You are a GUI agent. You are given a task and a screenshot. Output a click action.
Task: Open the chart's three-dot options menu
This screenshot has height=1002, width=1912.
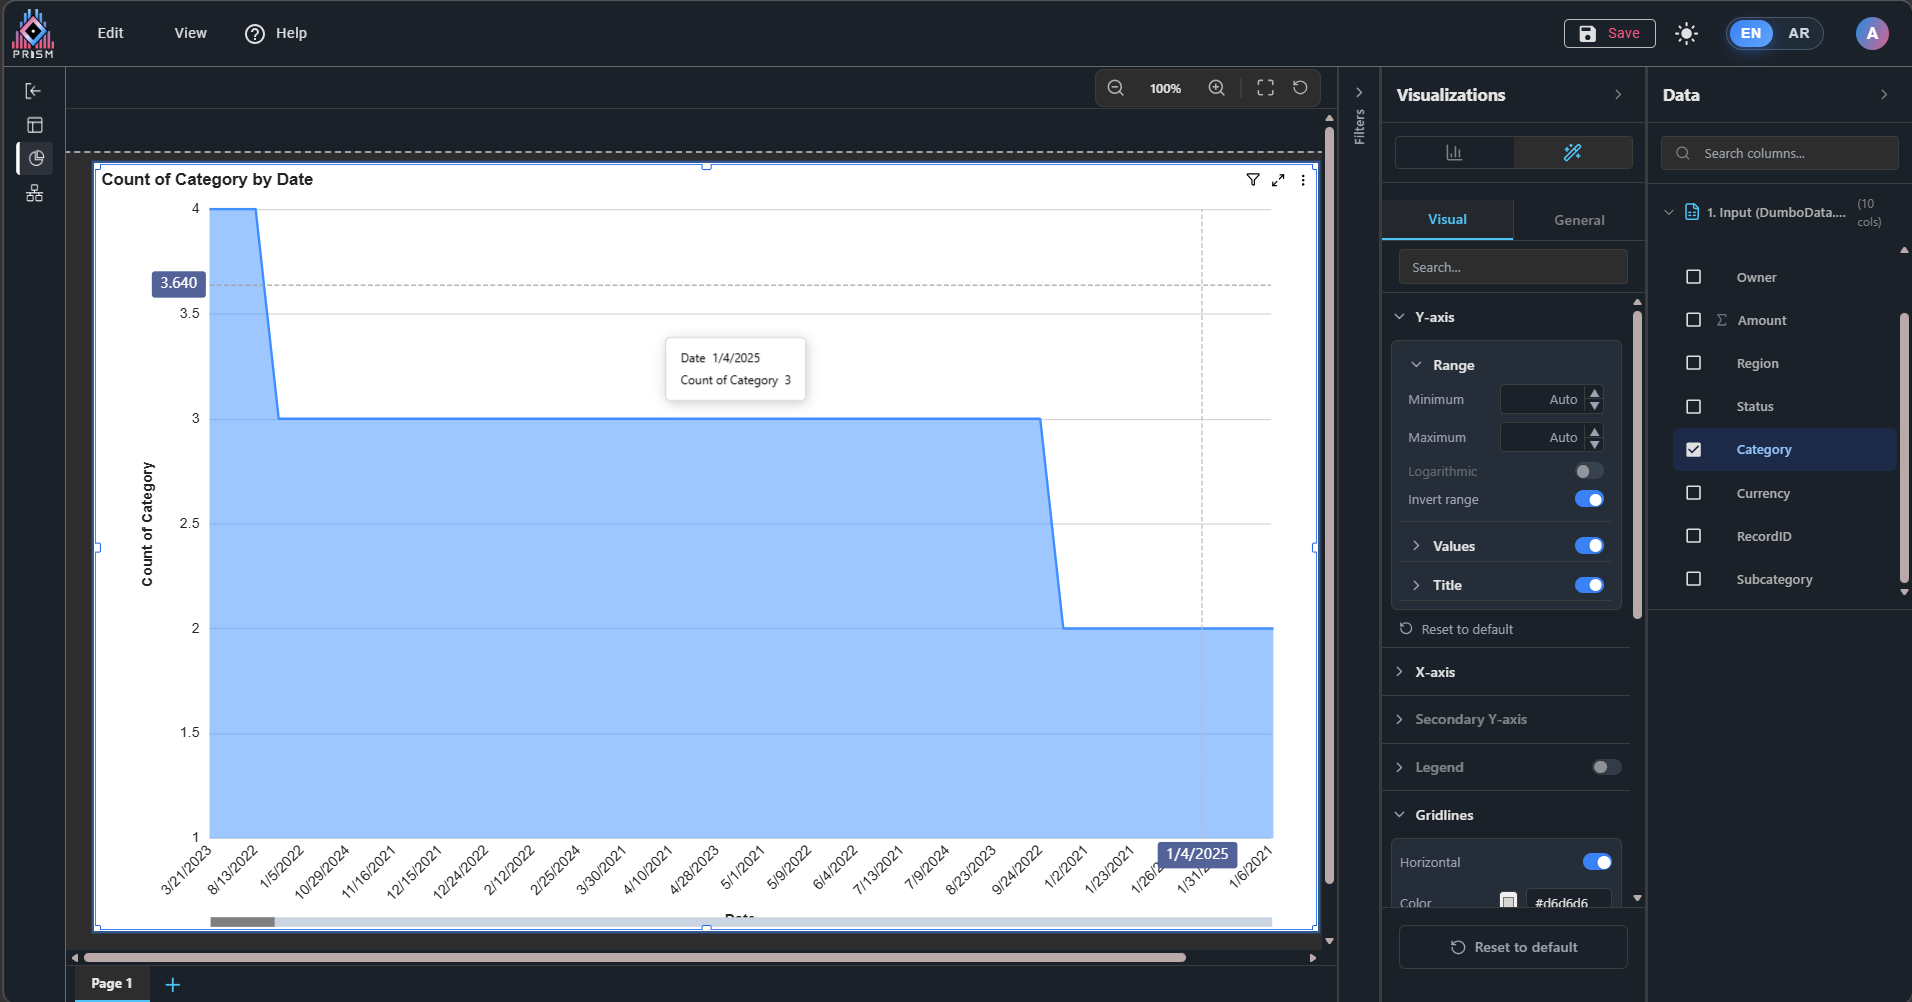point(1302,180)
